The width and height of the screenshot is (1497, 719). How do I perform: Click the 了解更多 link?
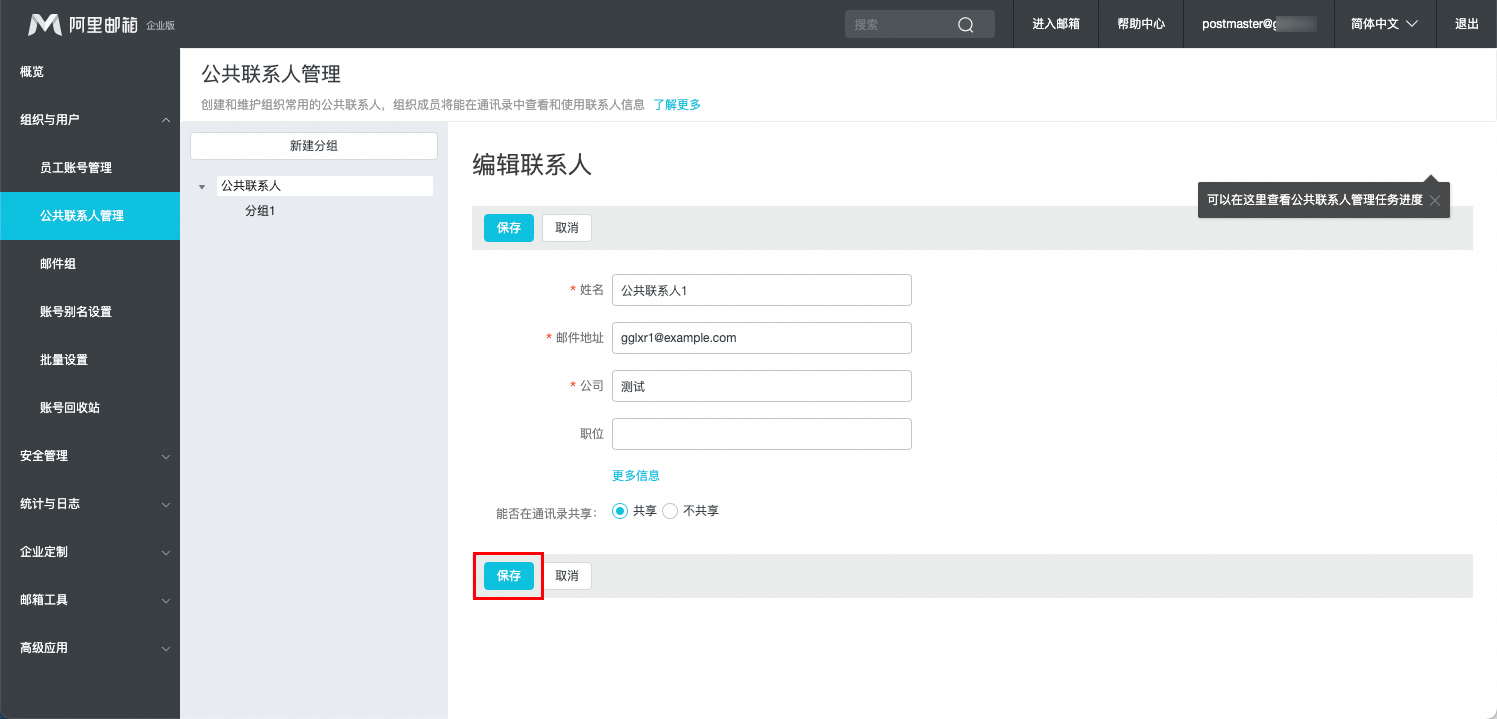point(677,104)
